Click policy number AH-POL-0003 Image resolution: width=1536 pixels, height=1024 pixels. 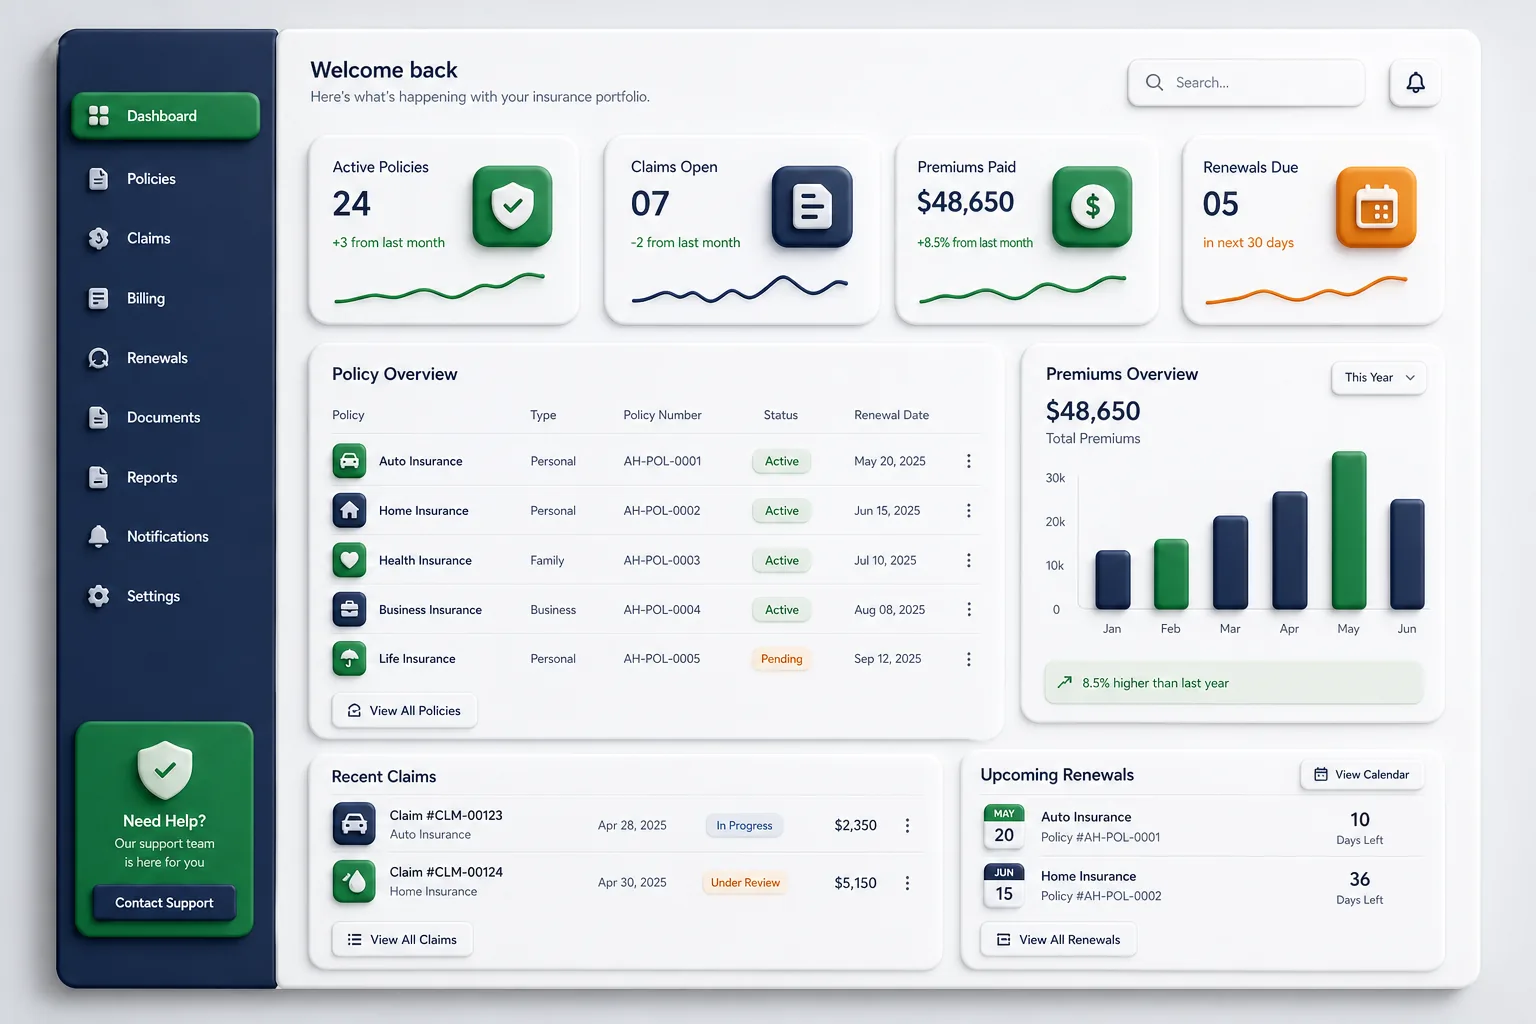[662, 560]
